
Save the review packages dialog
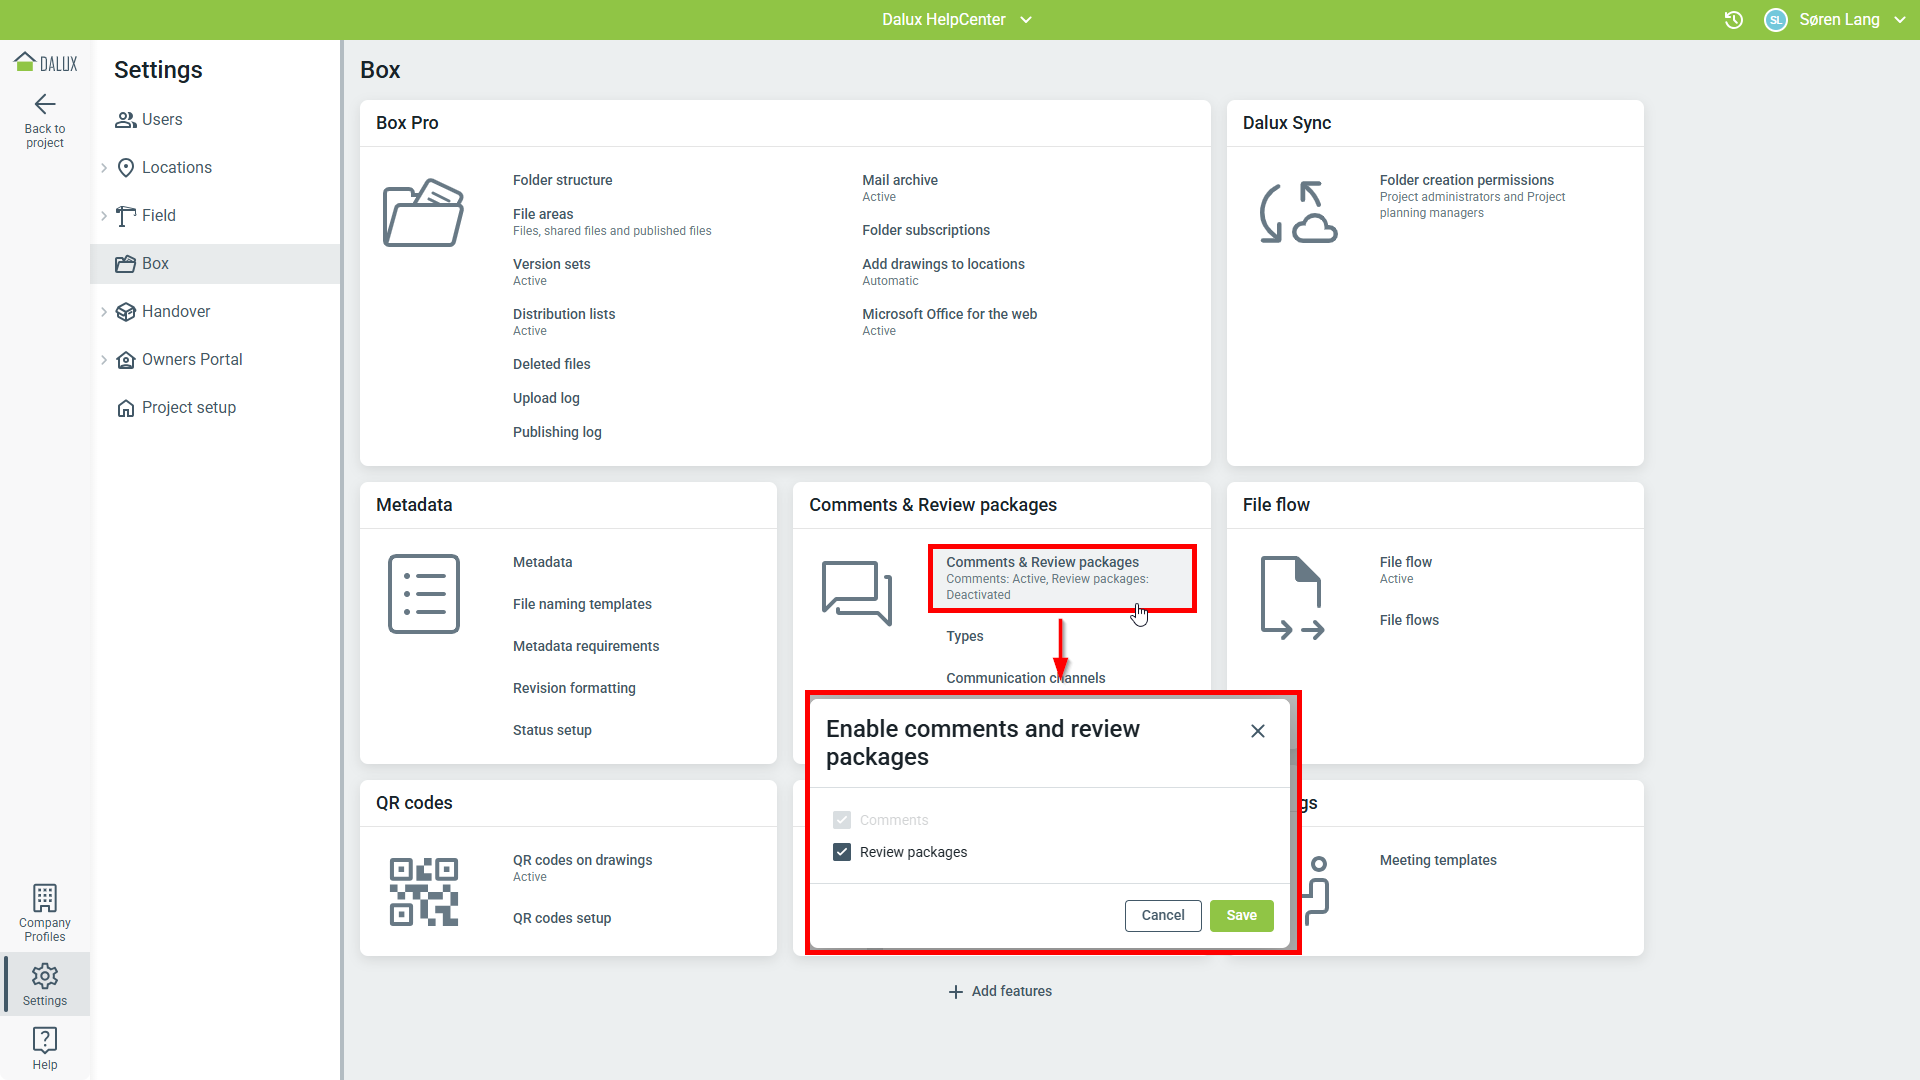point(1241,915)
